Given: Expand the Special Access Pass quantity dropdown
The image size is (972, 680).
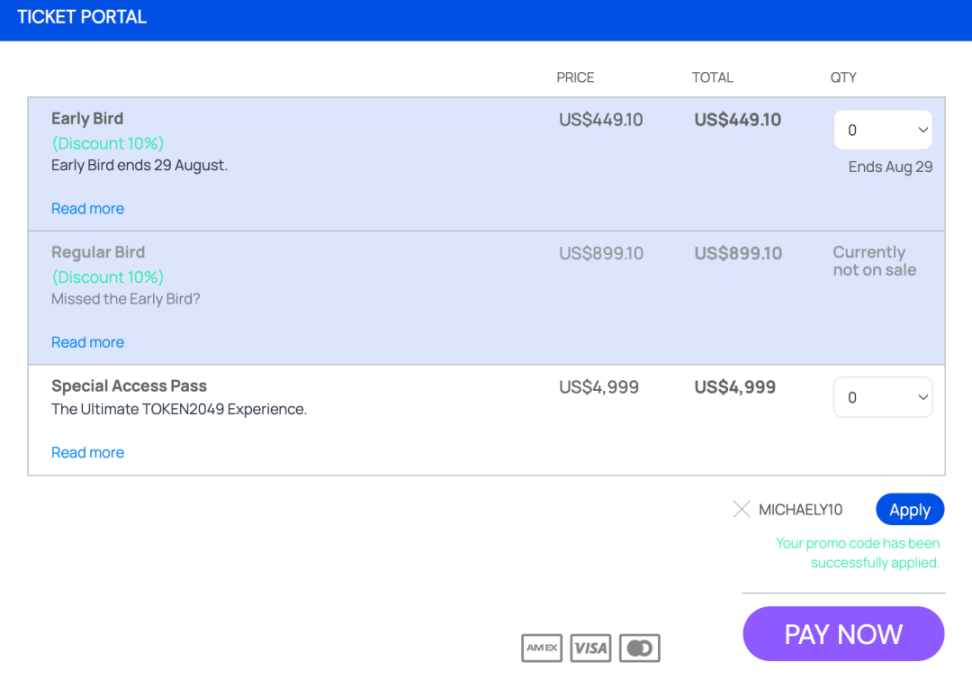Looking at the screenshot, I should coord(883,397).
